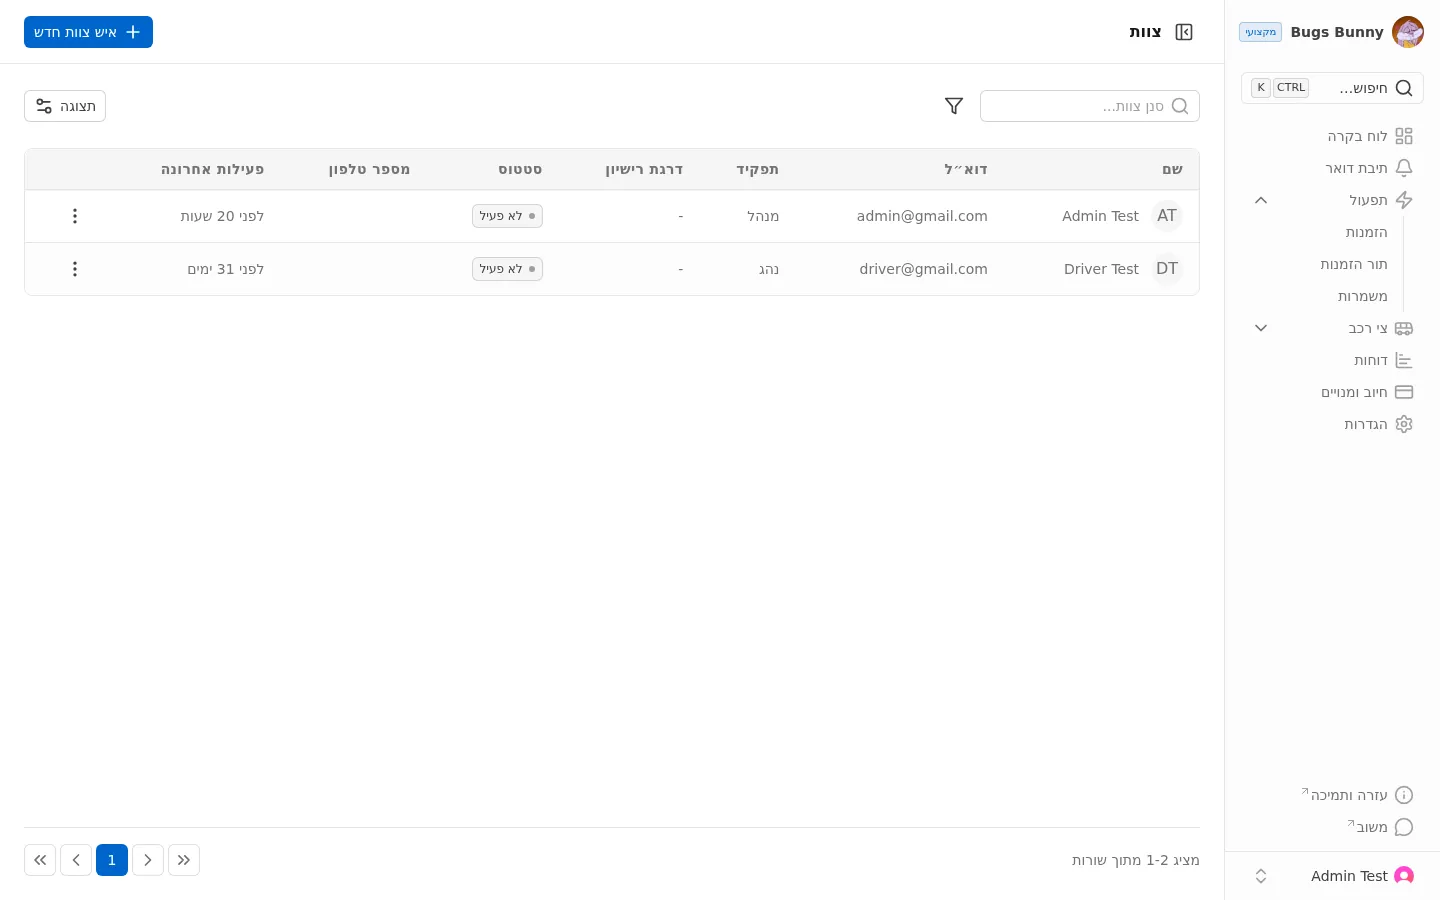Select page 1 pagination button

(x=112, y=860)
